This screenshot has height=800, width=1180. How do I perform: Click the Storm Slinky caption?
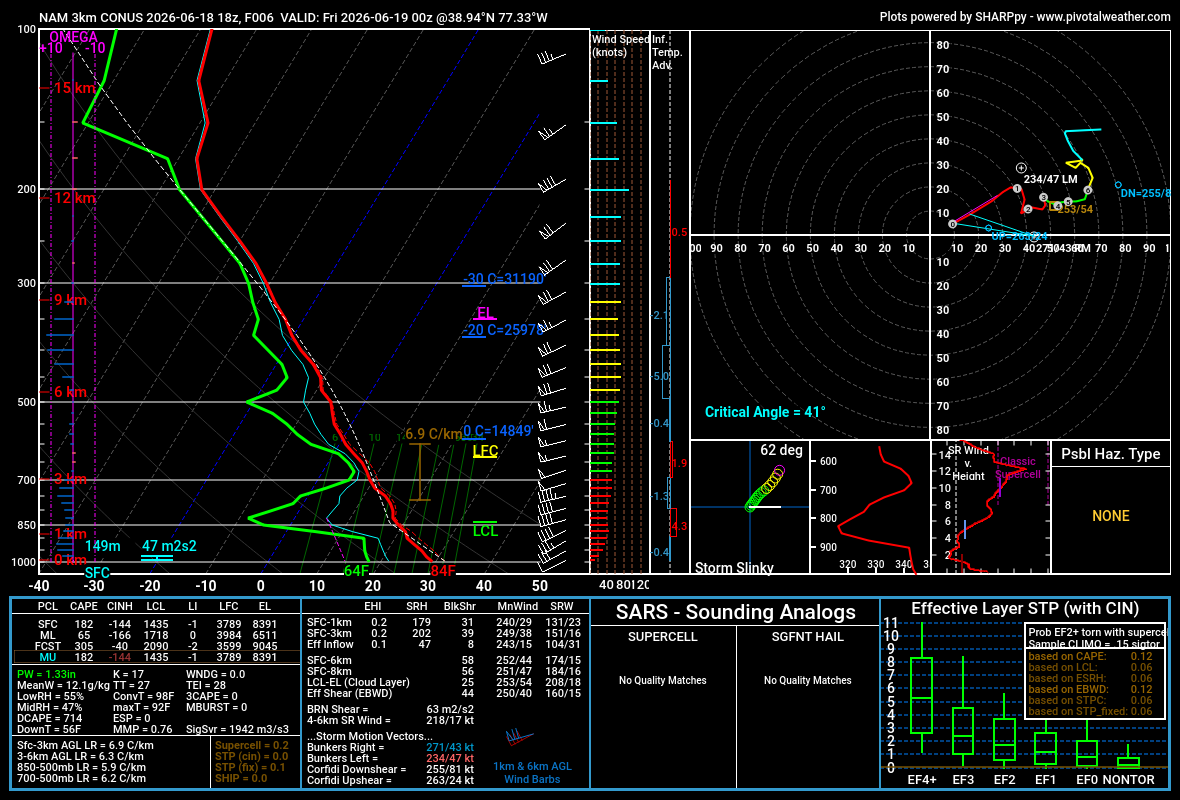tap(734, 567)
